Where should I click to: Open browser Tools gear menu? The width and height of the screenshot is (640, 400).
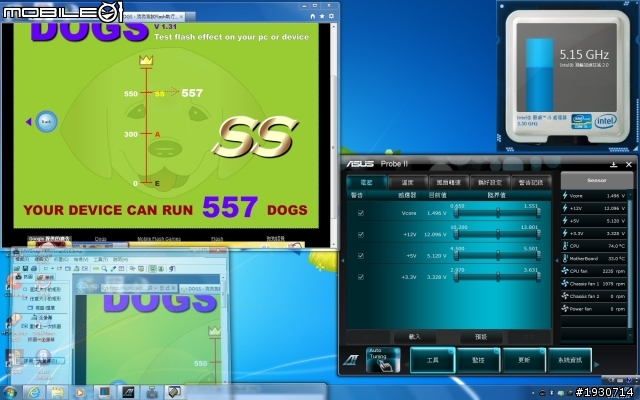coord(331,16)
